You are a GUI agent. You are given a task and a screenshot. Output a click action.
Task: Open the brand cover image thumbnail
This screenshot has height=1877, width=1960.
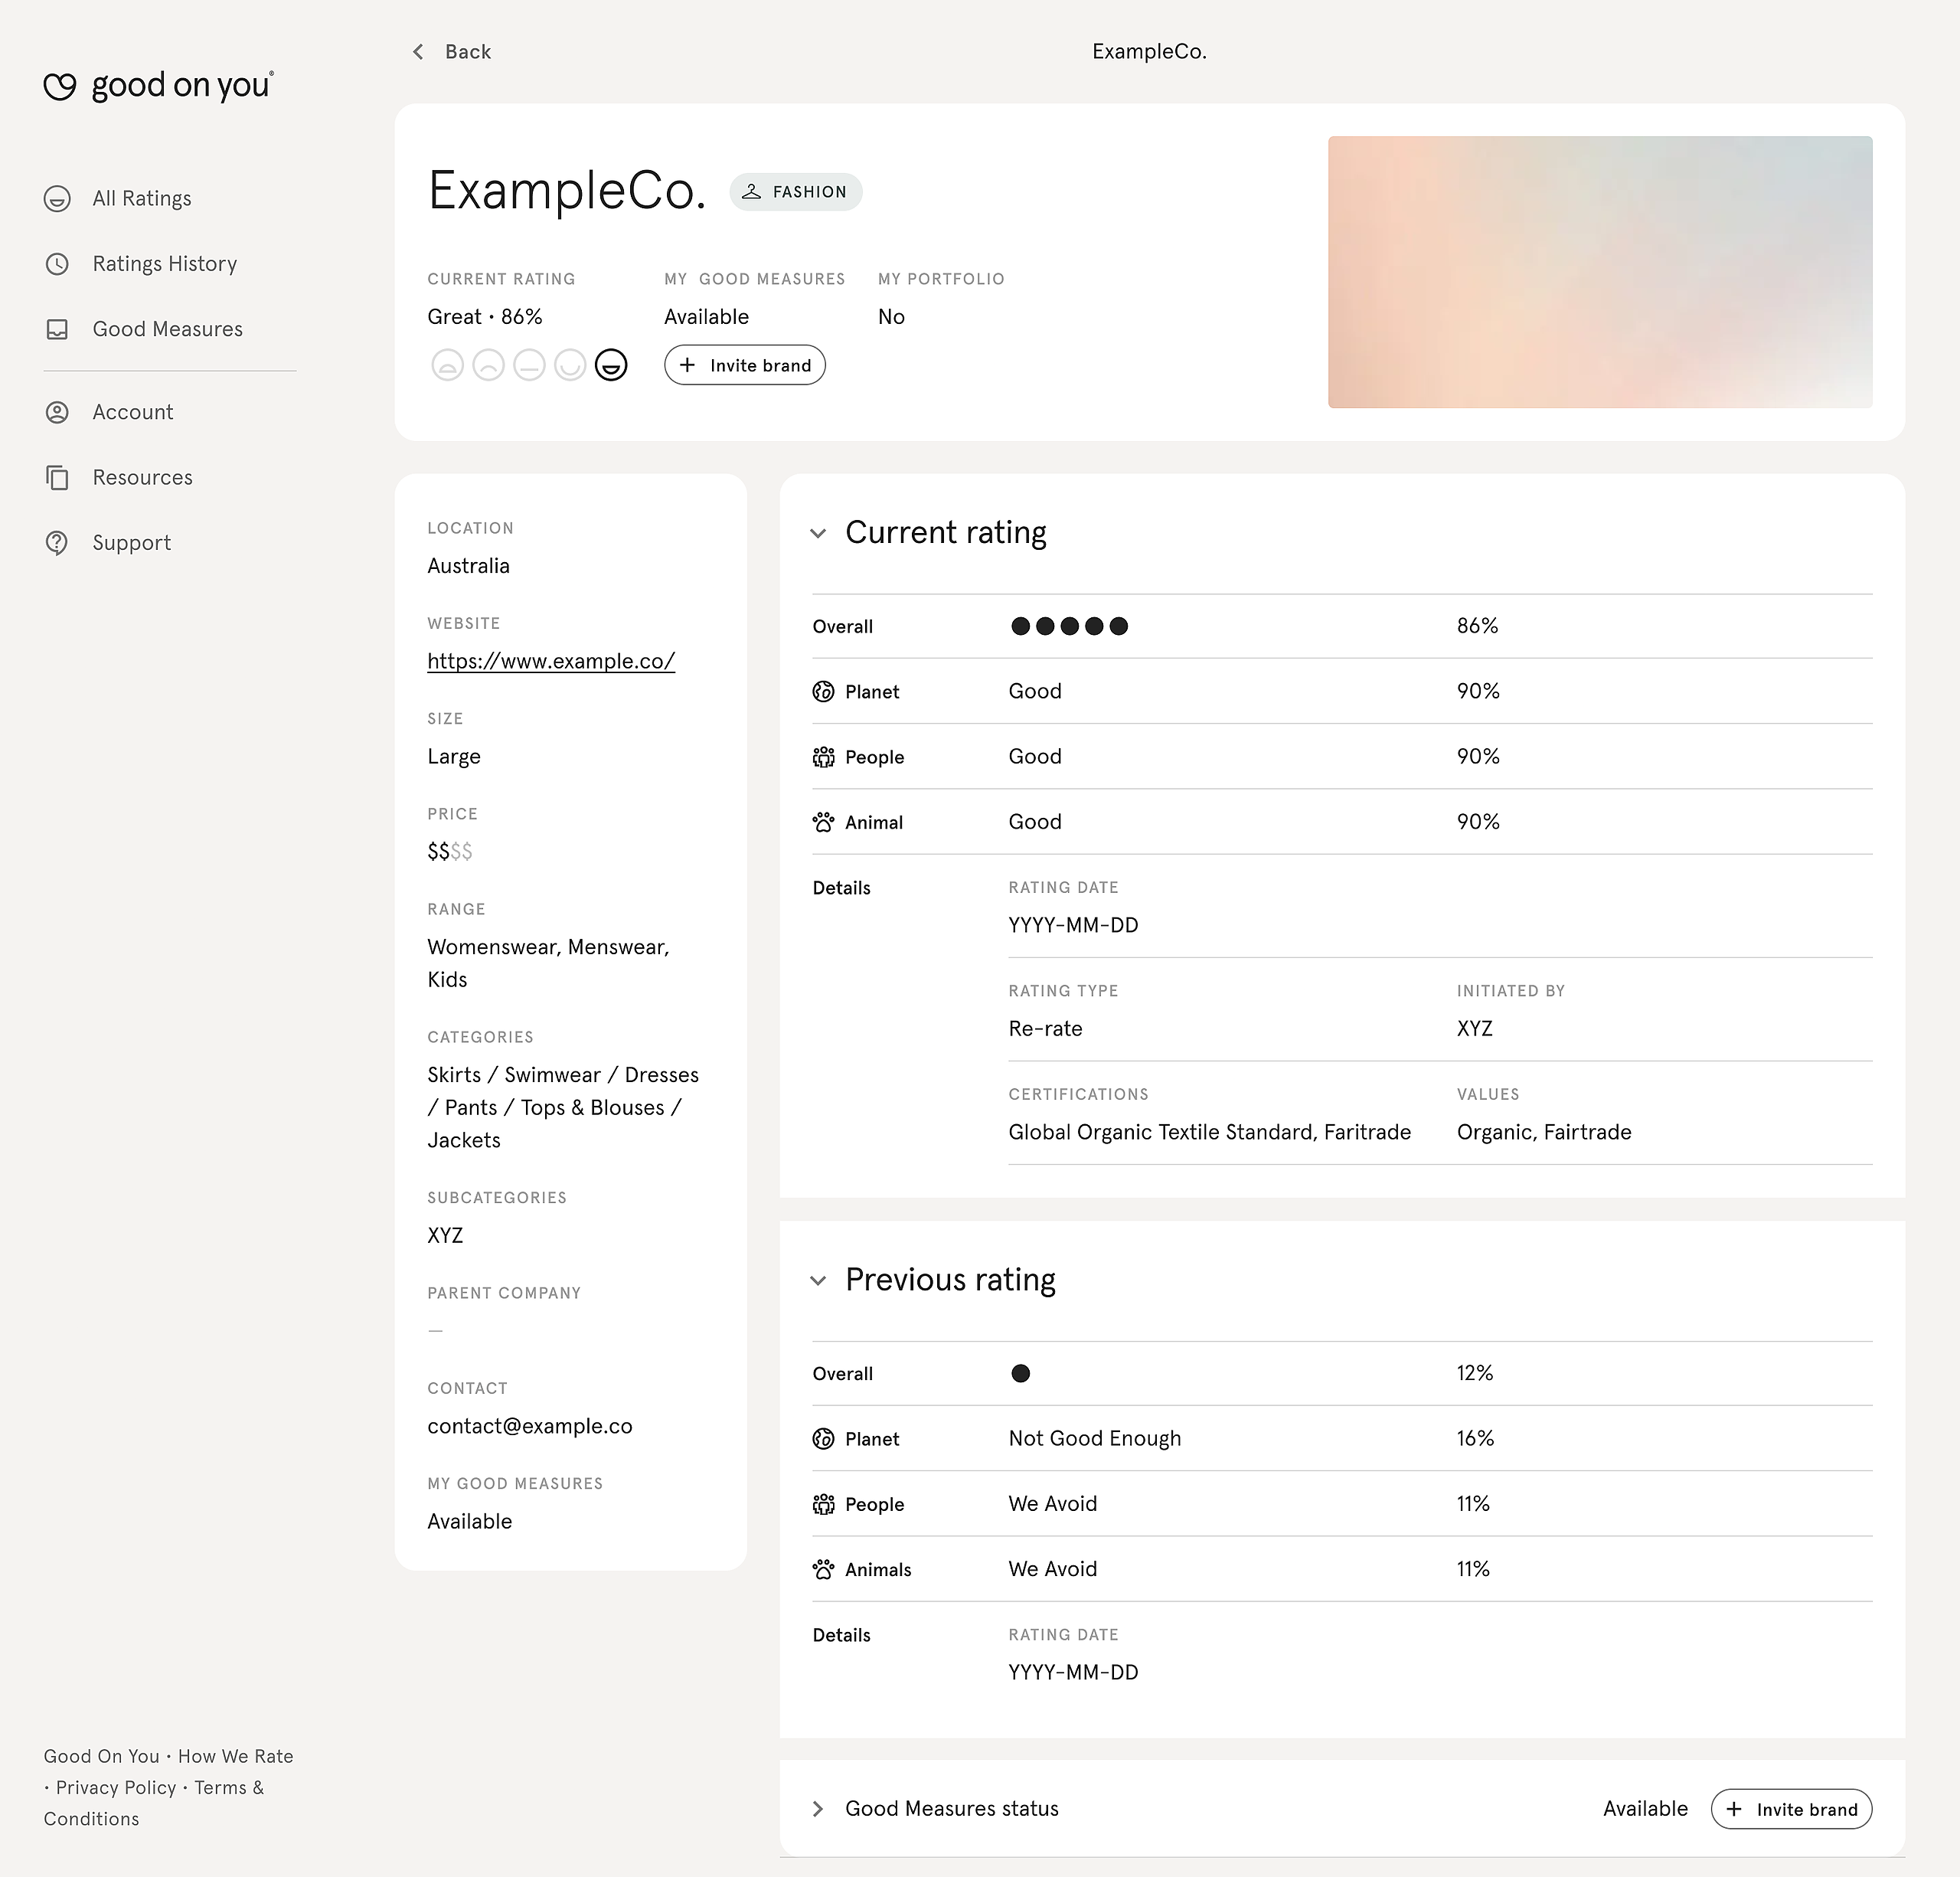tap(1600, 272)
